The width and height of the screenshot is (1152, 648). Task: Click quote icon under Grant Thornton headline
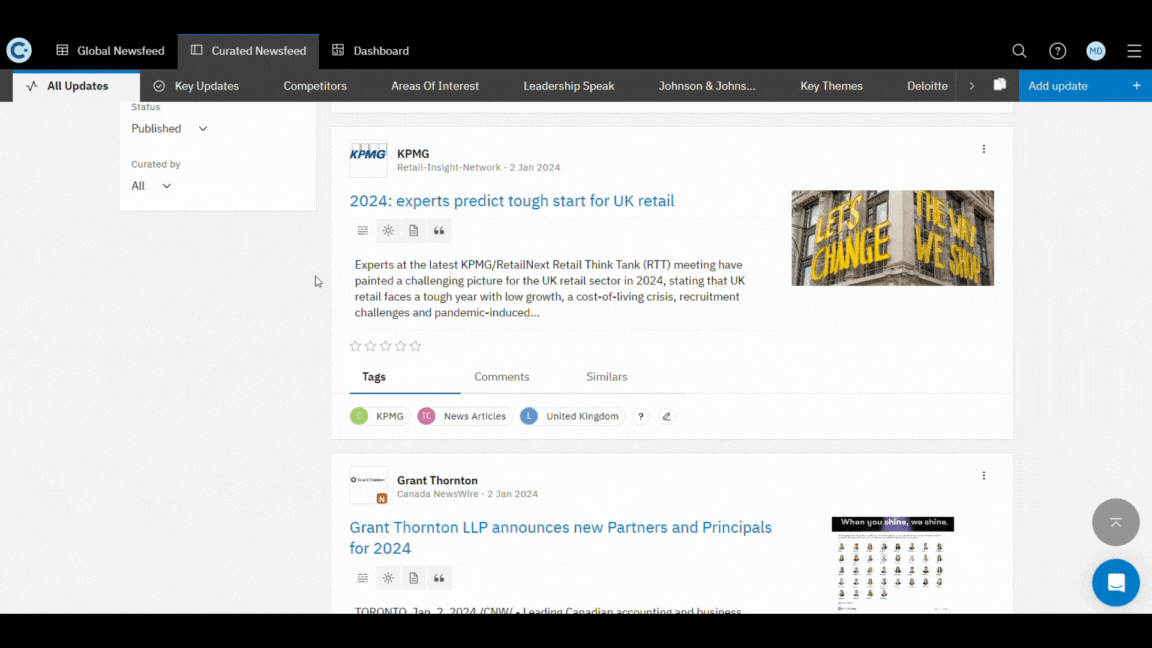(x=439, y=578)
